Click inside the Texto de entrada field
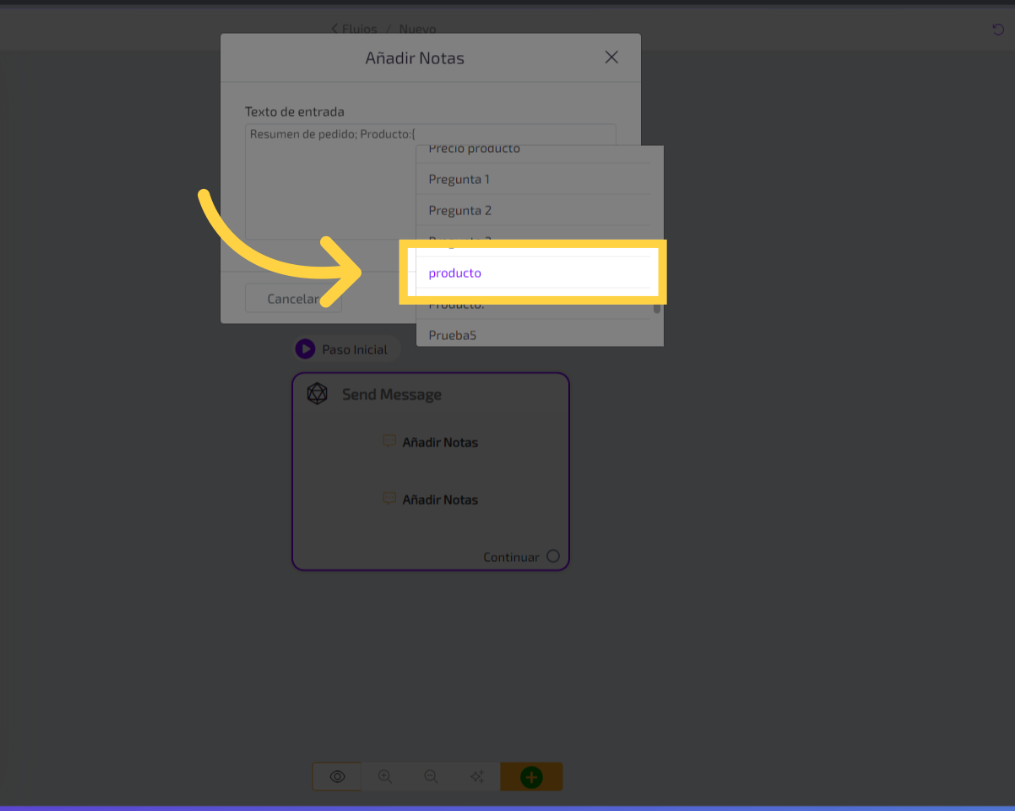Viewport: 1015px width, 811px height. (x=330, y=180)
